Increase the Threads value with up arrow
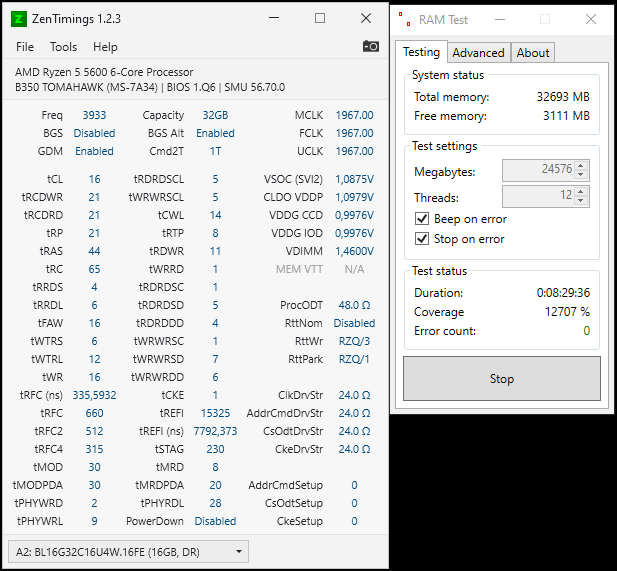The height and width of the screenshot is (571, 617). coord(581,191)
